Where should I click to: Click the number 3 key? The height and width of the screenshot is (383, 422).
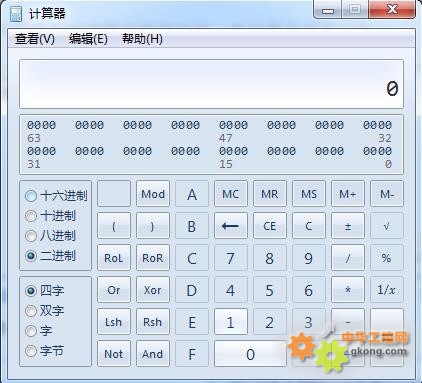click(x=309, y=322)
